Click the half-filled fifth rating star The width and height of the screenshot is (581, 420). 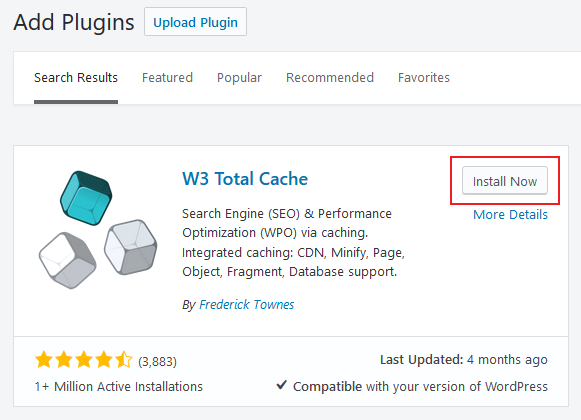pos(123,360)
